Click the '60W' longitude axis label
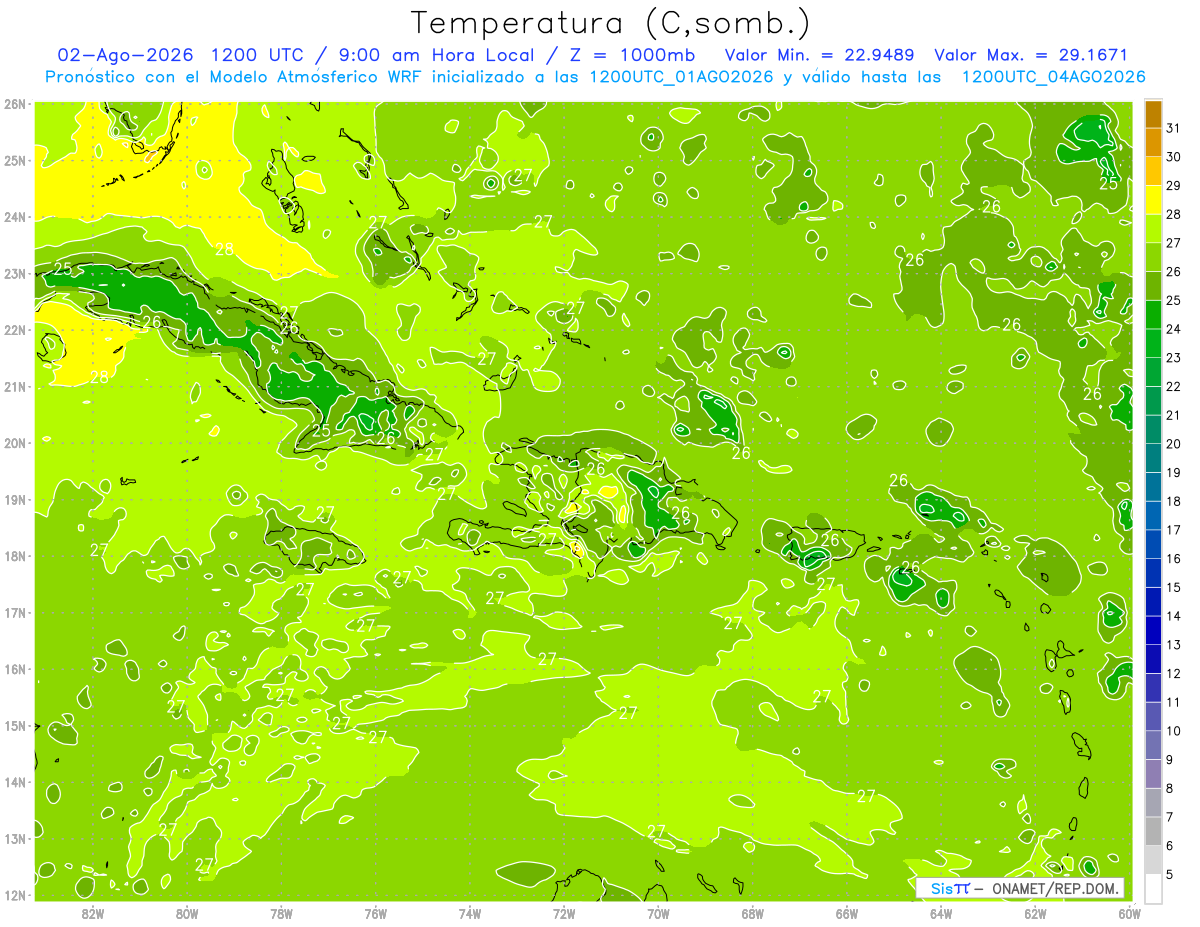This screenshot has height=927, width=1200. [1130, 913]
